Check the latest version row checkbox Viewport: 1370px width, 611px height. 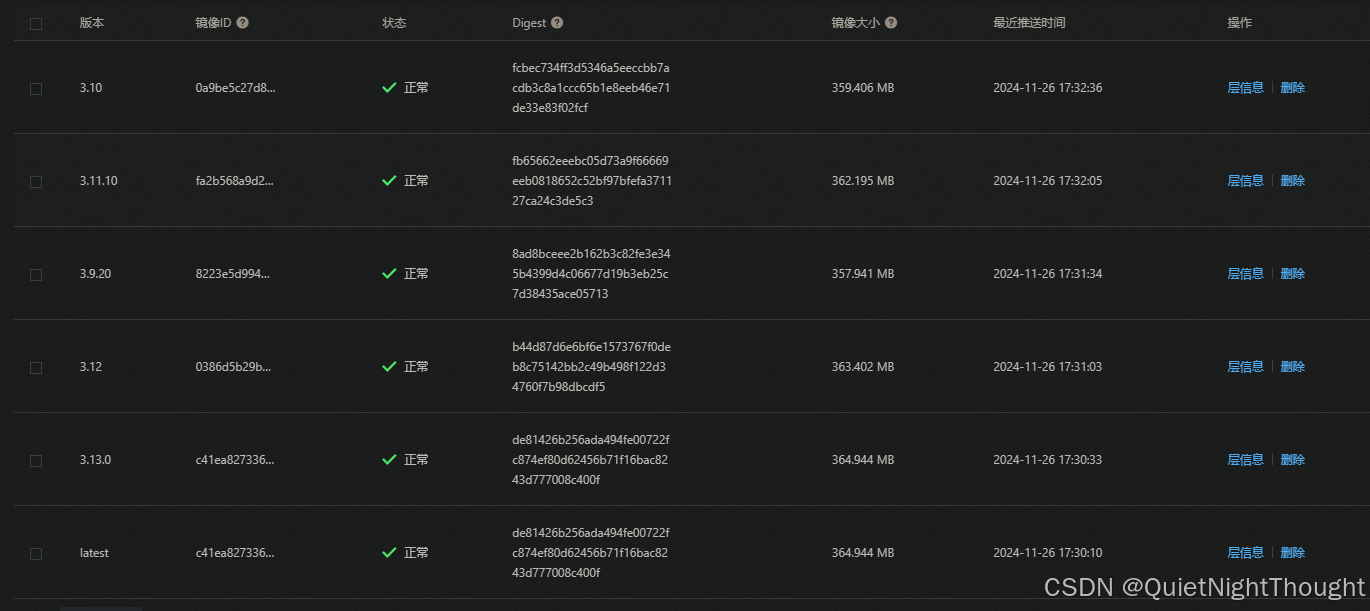(x=36, y=554)
